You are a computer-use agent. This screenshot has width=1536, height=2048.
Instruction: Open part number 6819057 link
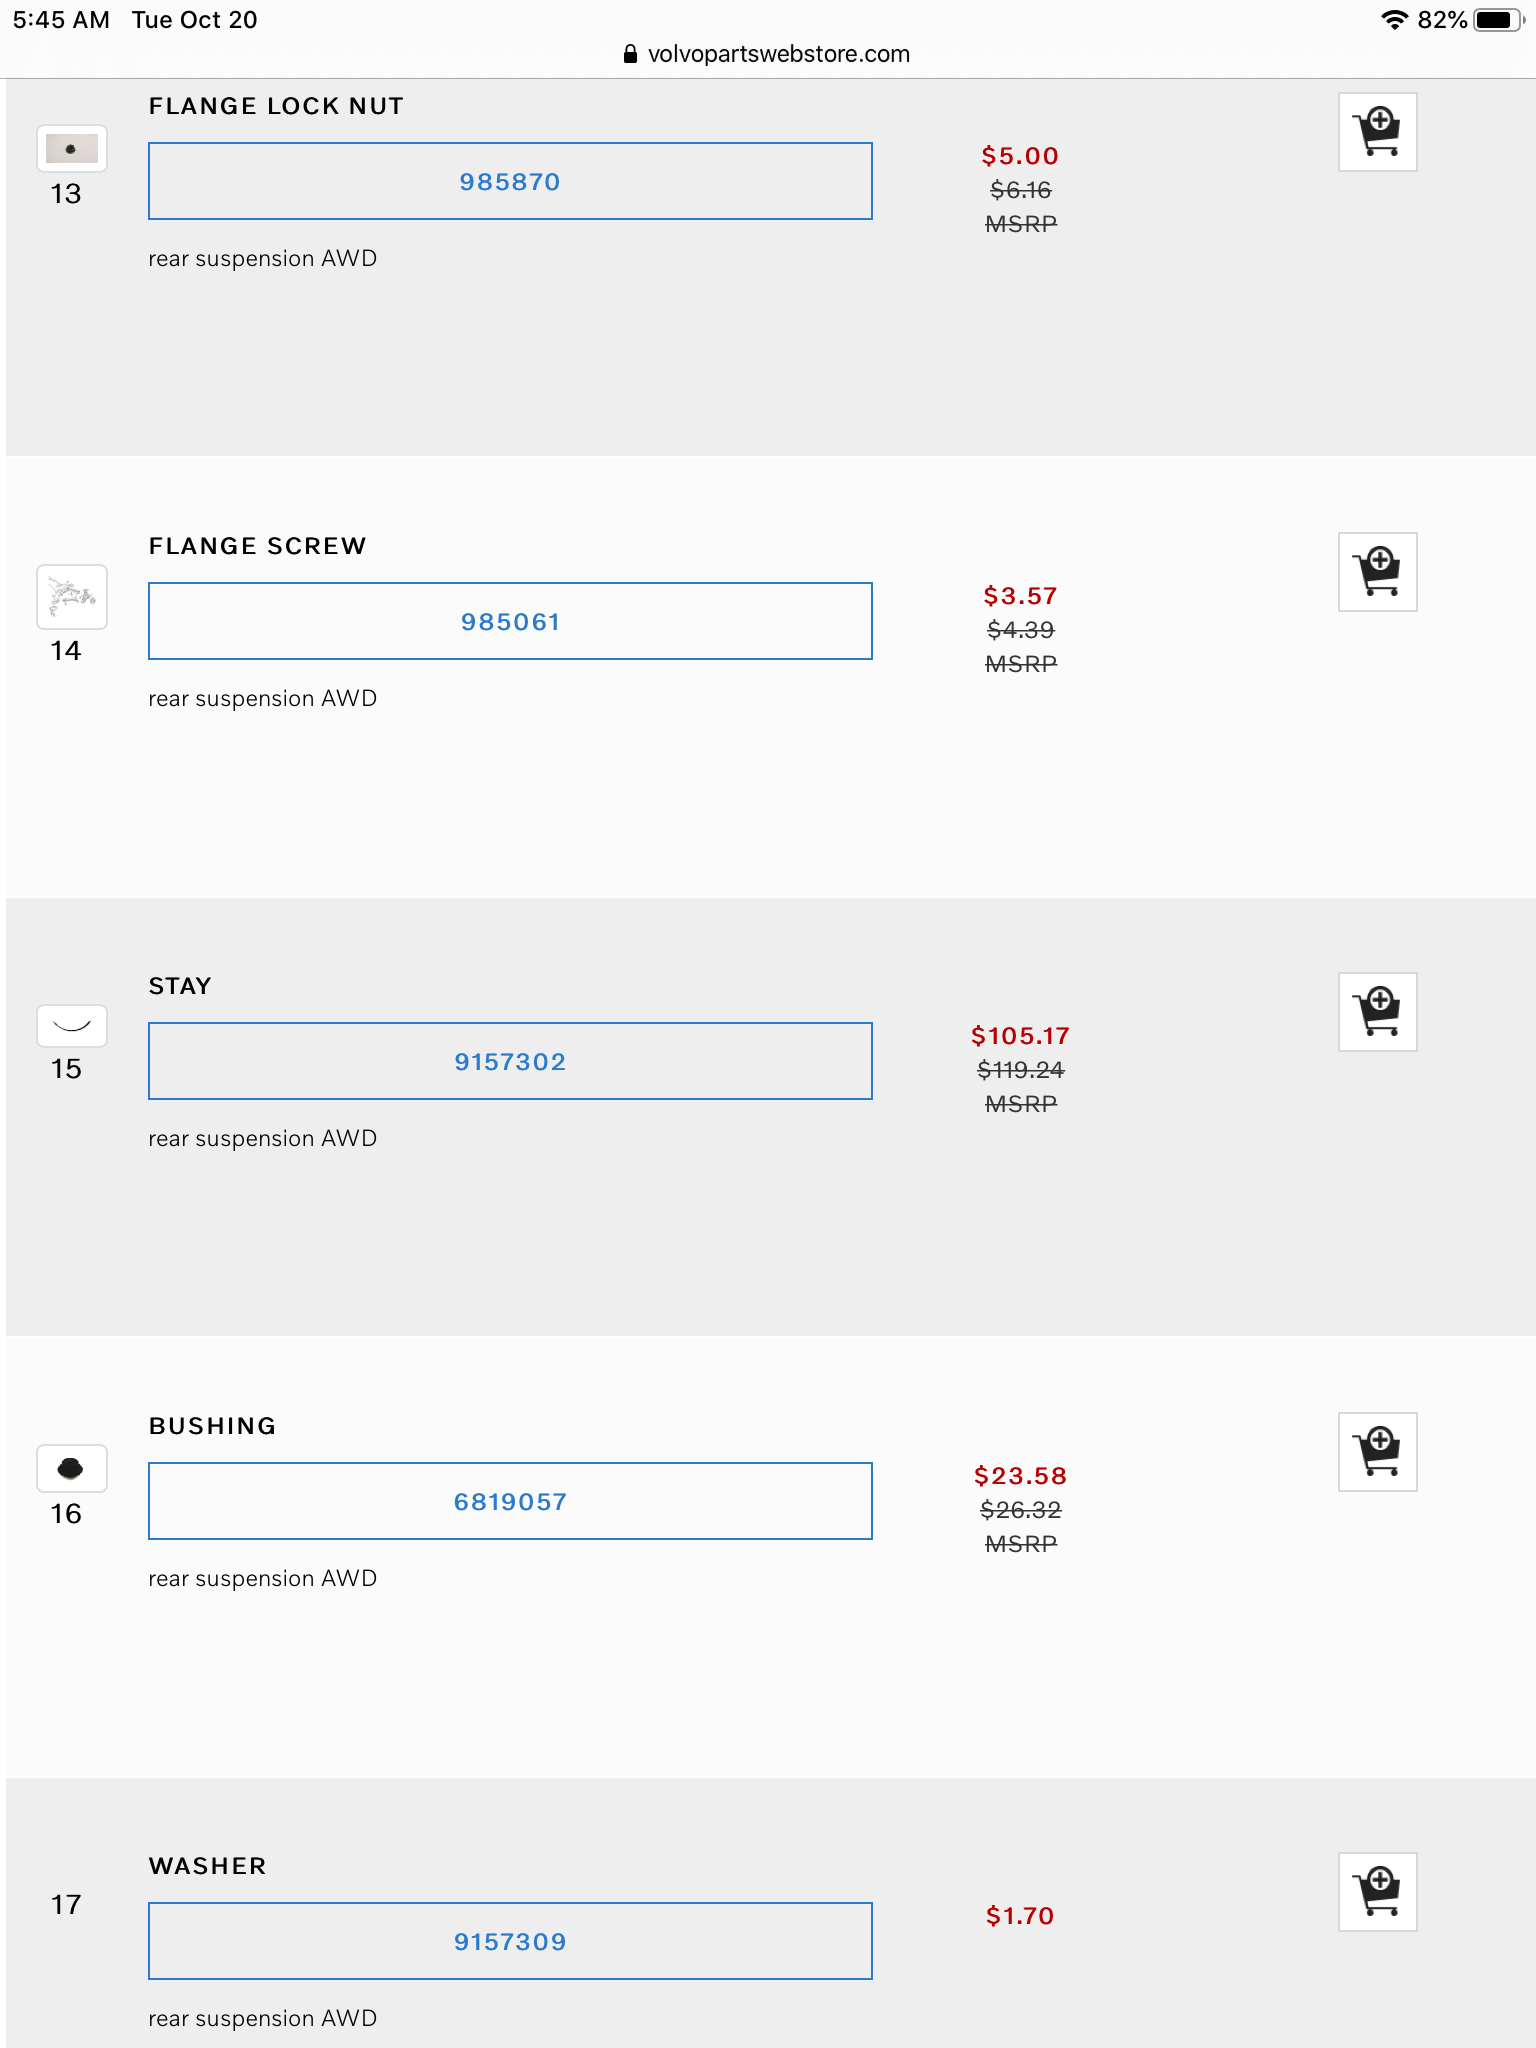pyautogui.click(x=510, y=1502)
